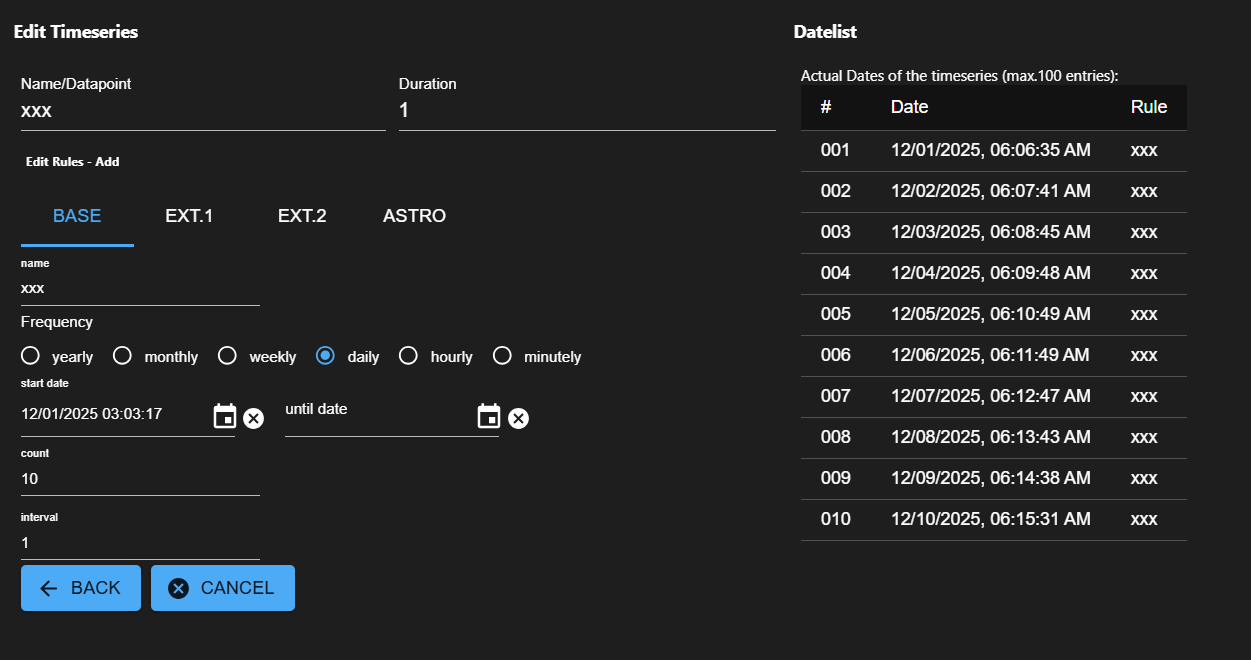This screenshot has height=660, width=1251.
Task: Open the start date calendar picker
Action: point(225,417)
